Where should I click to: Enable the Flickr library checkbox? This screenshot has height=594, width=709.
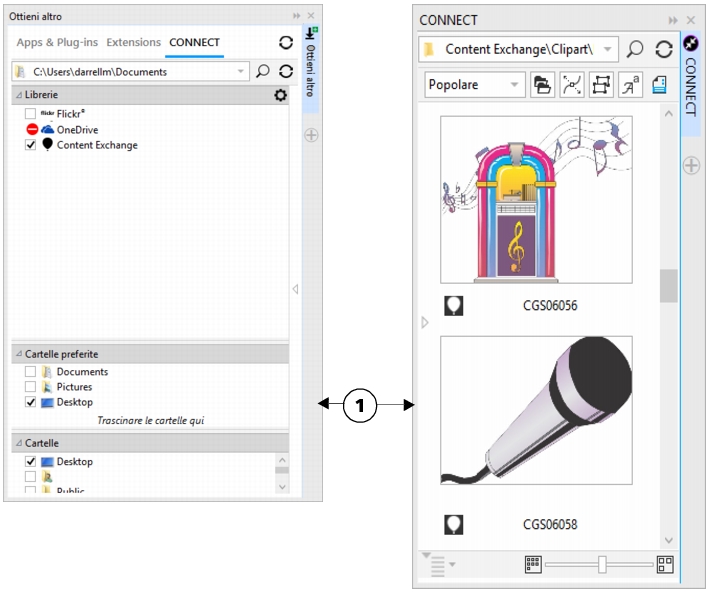click(x=31, y=114)
